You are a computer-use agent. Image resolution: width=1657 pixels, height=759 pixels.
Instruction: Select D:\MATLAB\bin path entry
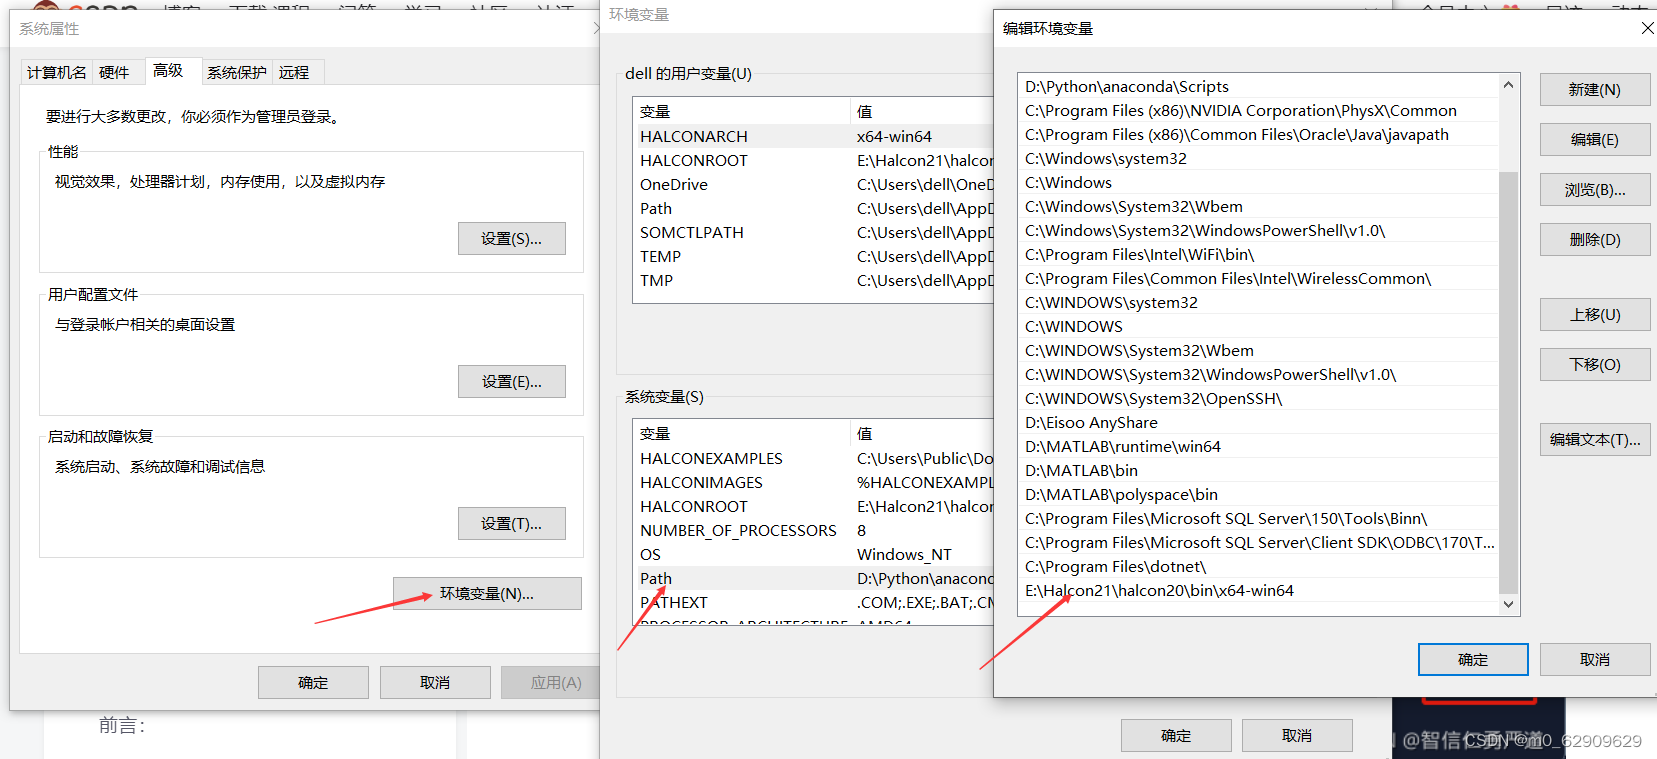[1258, 471]
